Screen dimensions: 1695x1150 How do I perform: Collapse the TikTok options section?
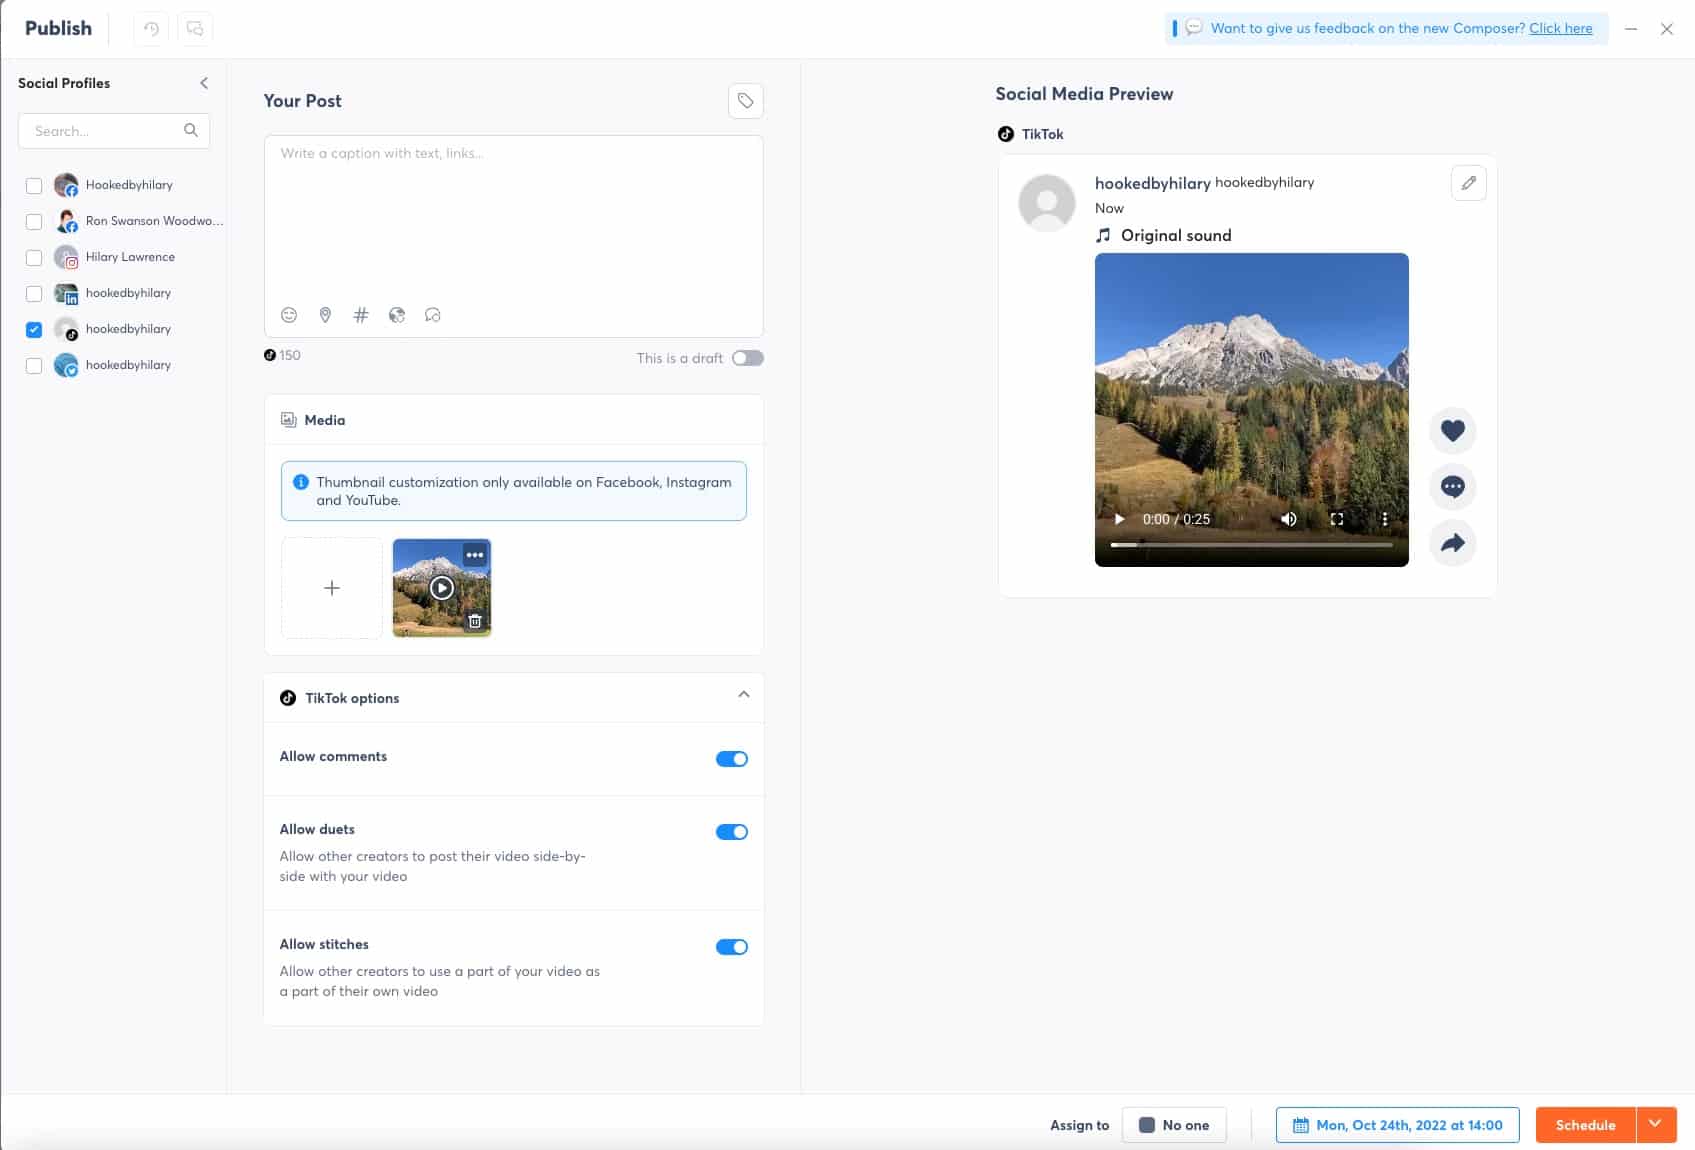tap(744, 694)
